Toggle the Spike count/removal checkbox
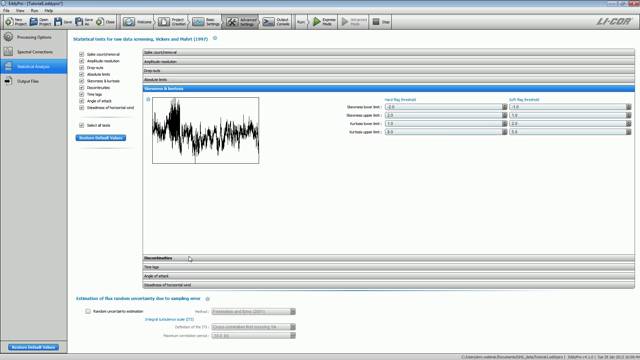 (82, 54)
